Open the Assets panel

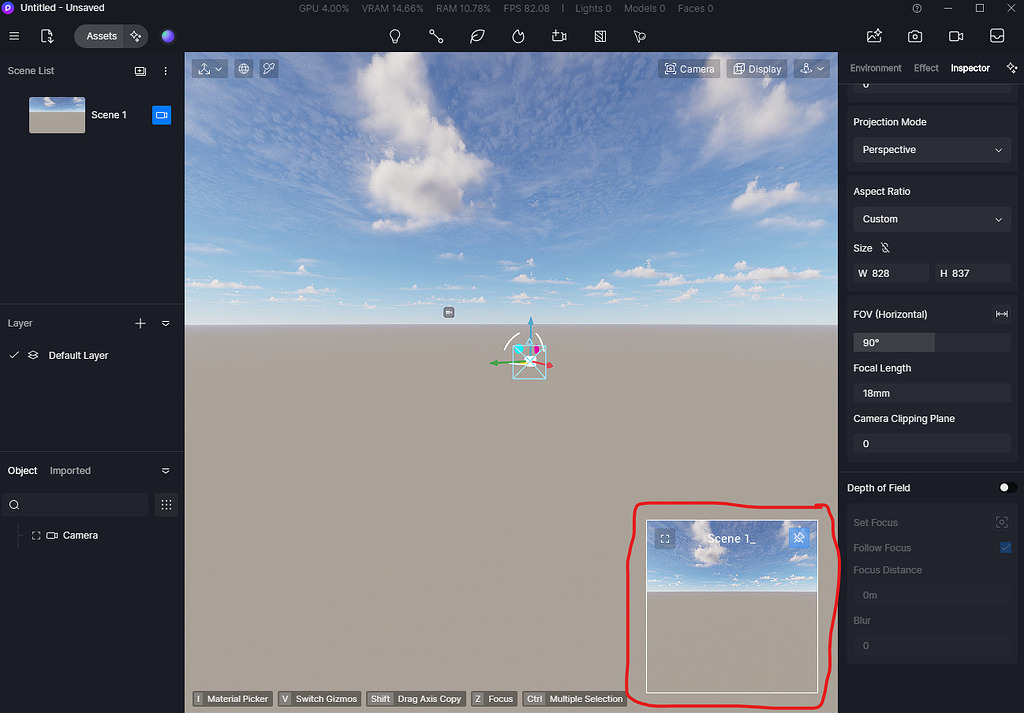(101, 36)
